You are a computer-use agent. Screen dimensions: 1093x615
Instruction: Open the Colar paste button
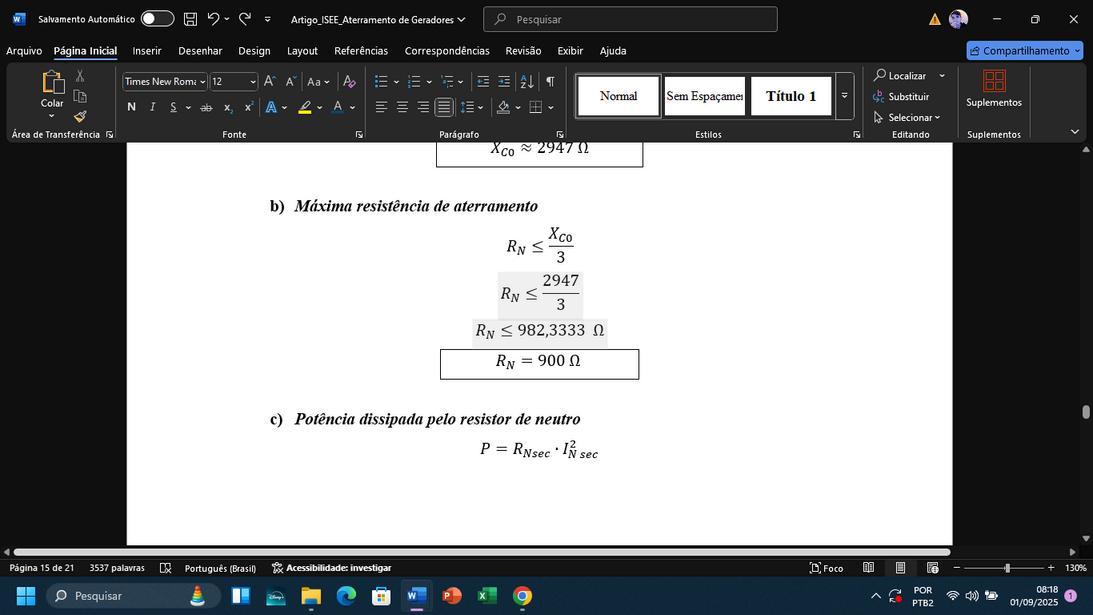click(52, 91)
